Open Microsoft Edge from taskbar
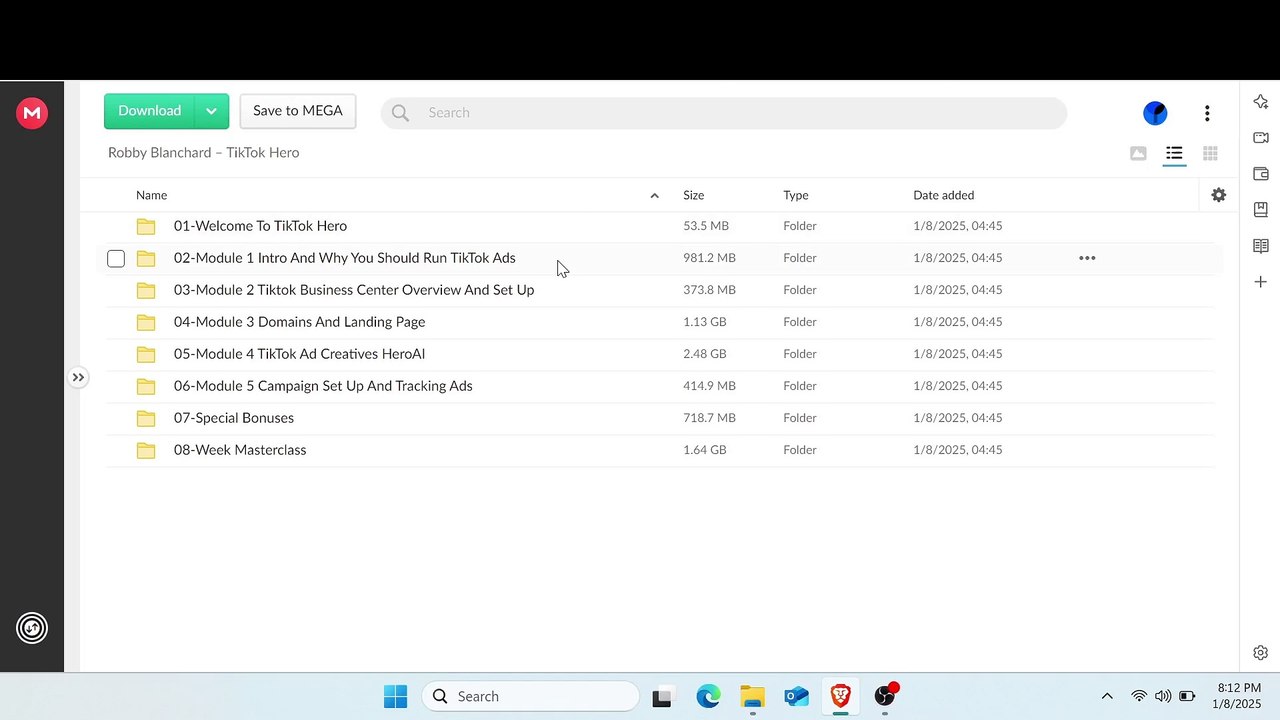The height and width of the screenshot is (720, 1280). (708, 697)
